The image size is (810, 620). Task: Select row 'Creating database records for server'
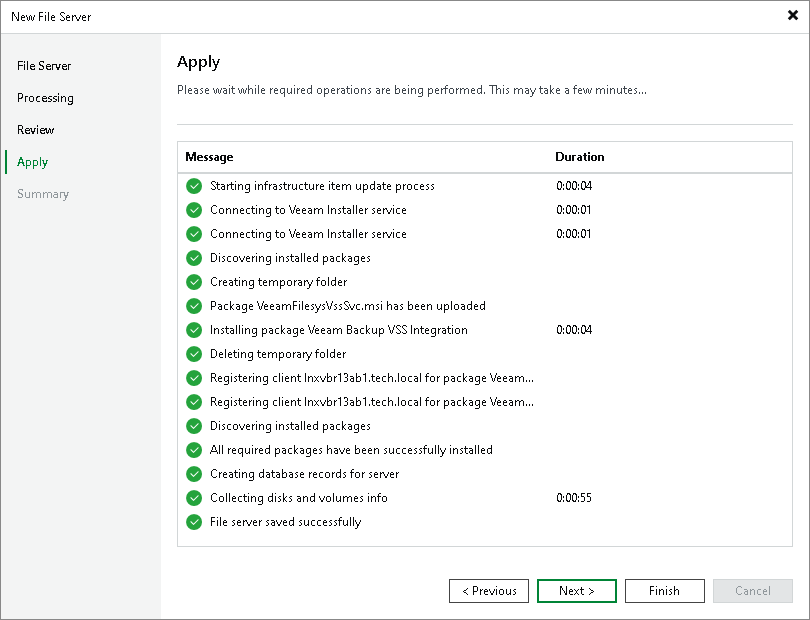click(x=485, y=474)
